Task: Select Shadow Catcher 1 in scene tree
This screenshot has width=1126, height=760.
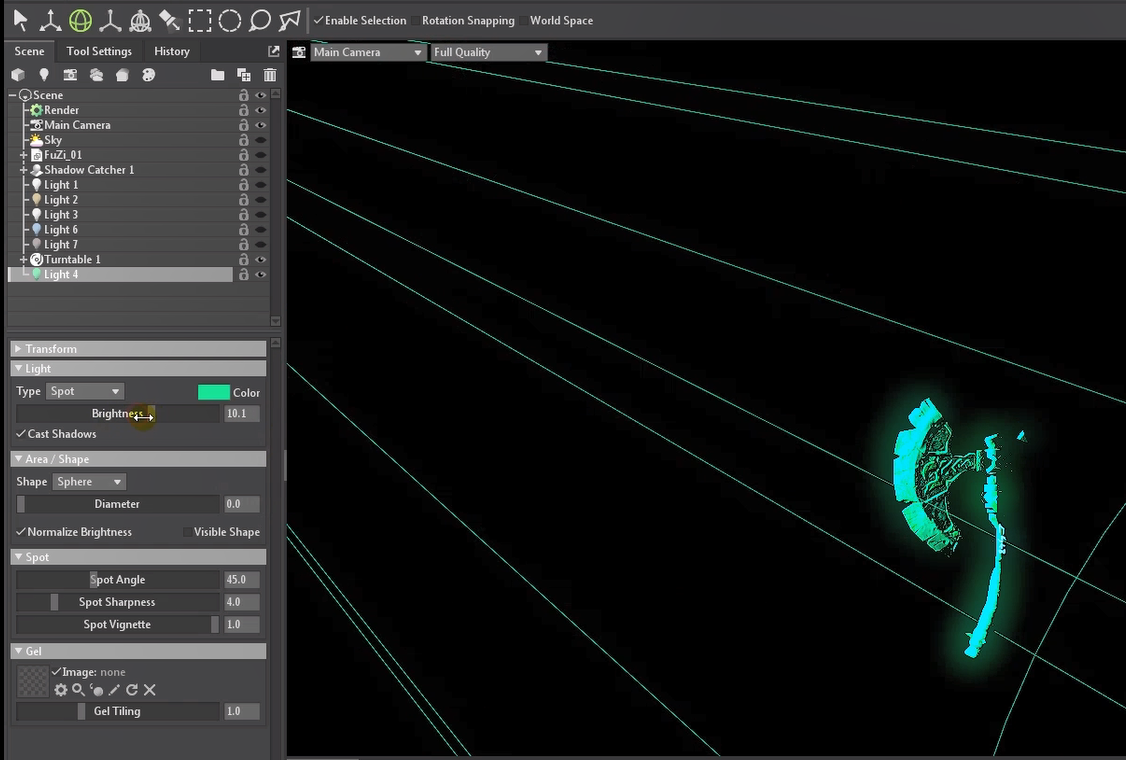Action: click(88, 170)
